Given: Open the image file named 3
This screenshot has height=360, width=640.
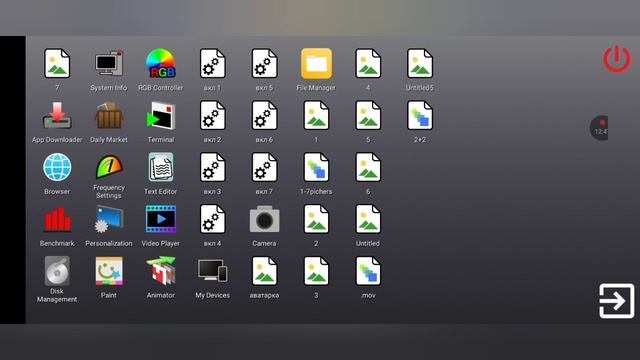Looking at the screenshot, I should (316, 271).
